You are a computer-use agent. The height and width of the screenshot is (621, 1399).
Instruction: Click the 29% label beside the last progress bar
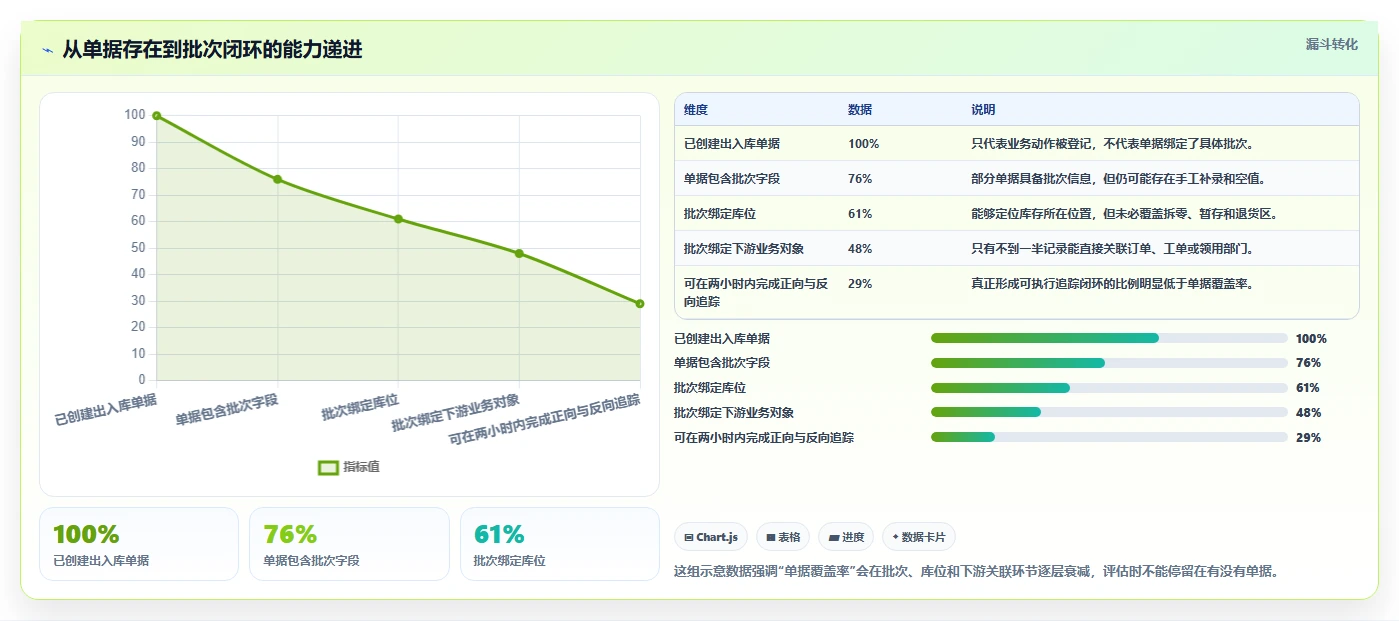[1308, 438]
